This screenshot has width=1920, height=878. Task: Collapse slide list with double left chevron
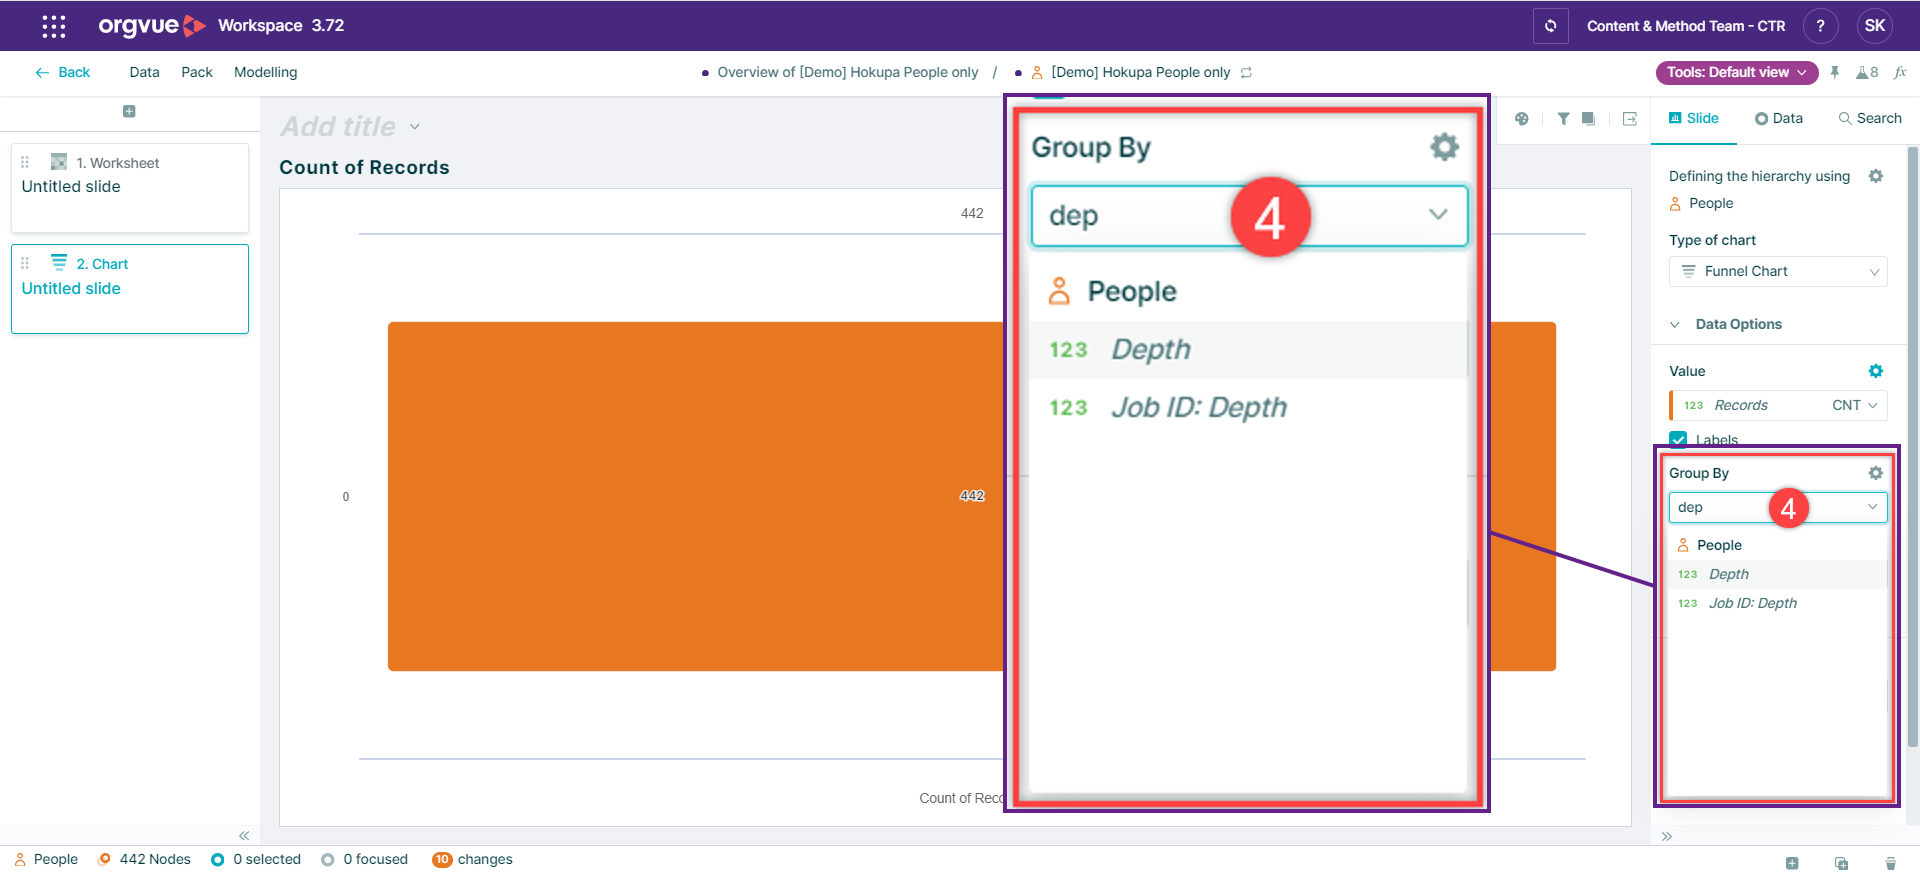[x=244, y=835]
